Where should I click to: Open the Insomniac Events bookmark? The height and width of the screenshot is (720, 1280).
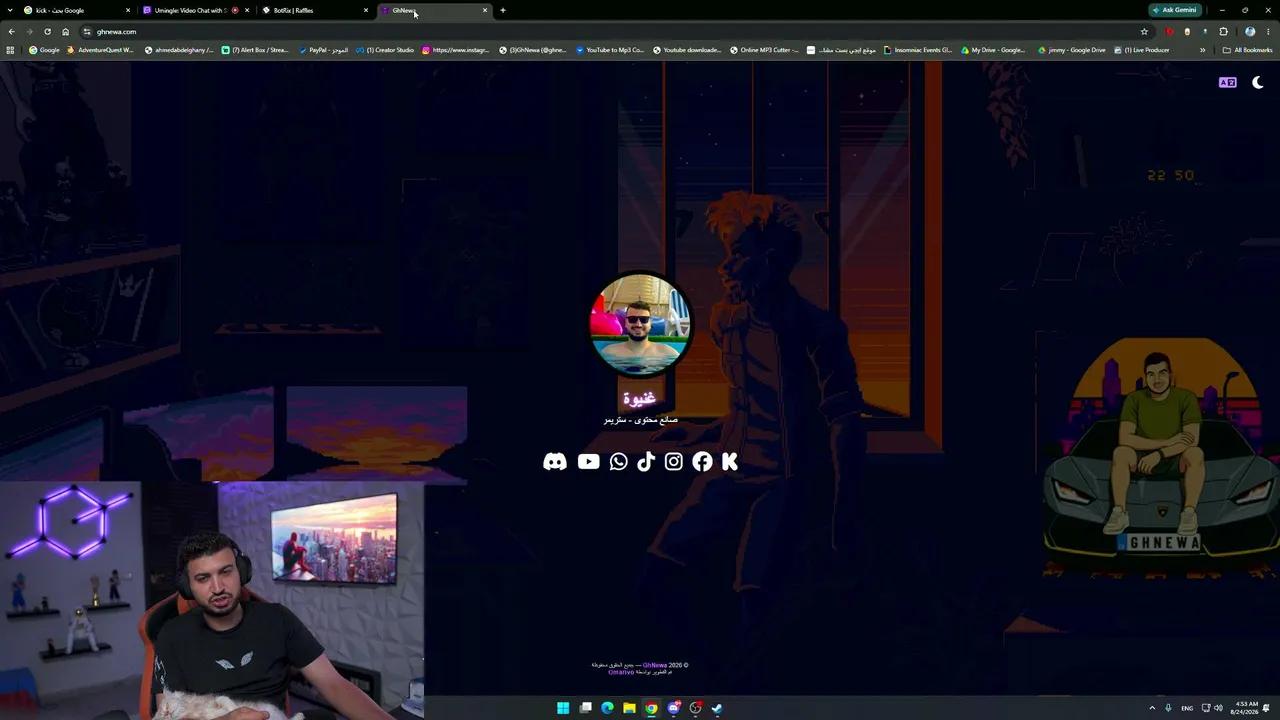[918, 50]
